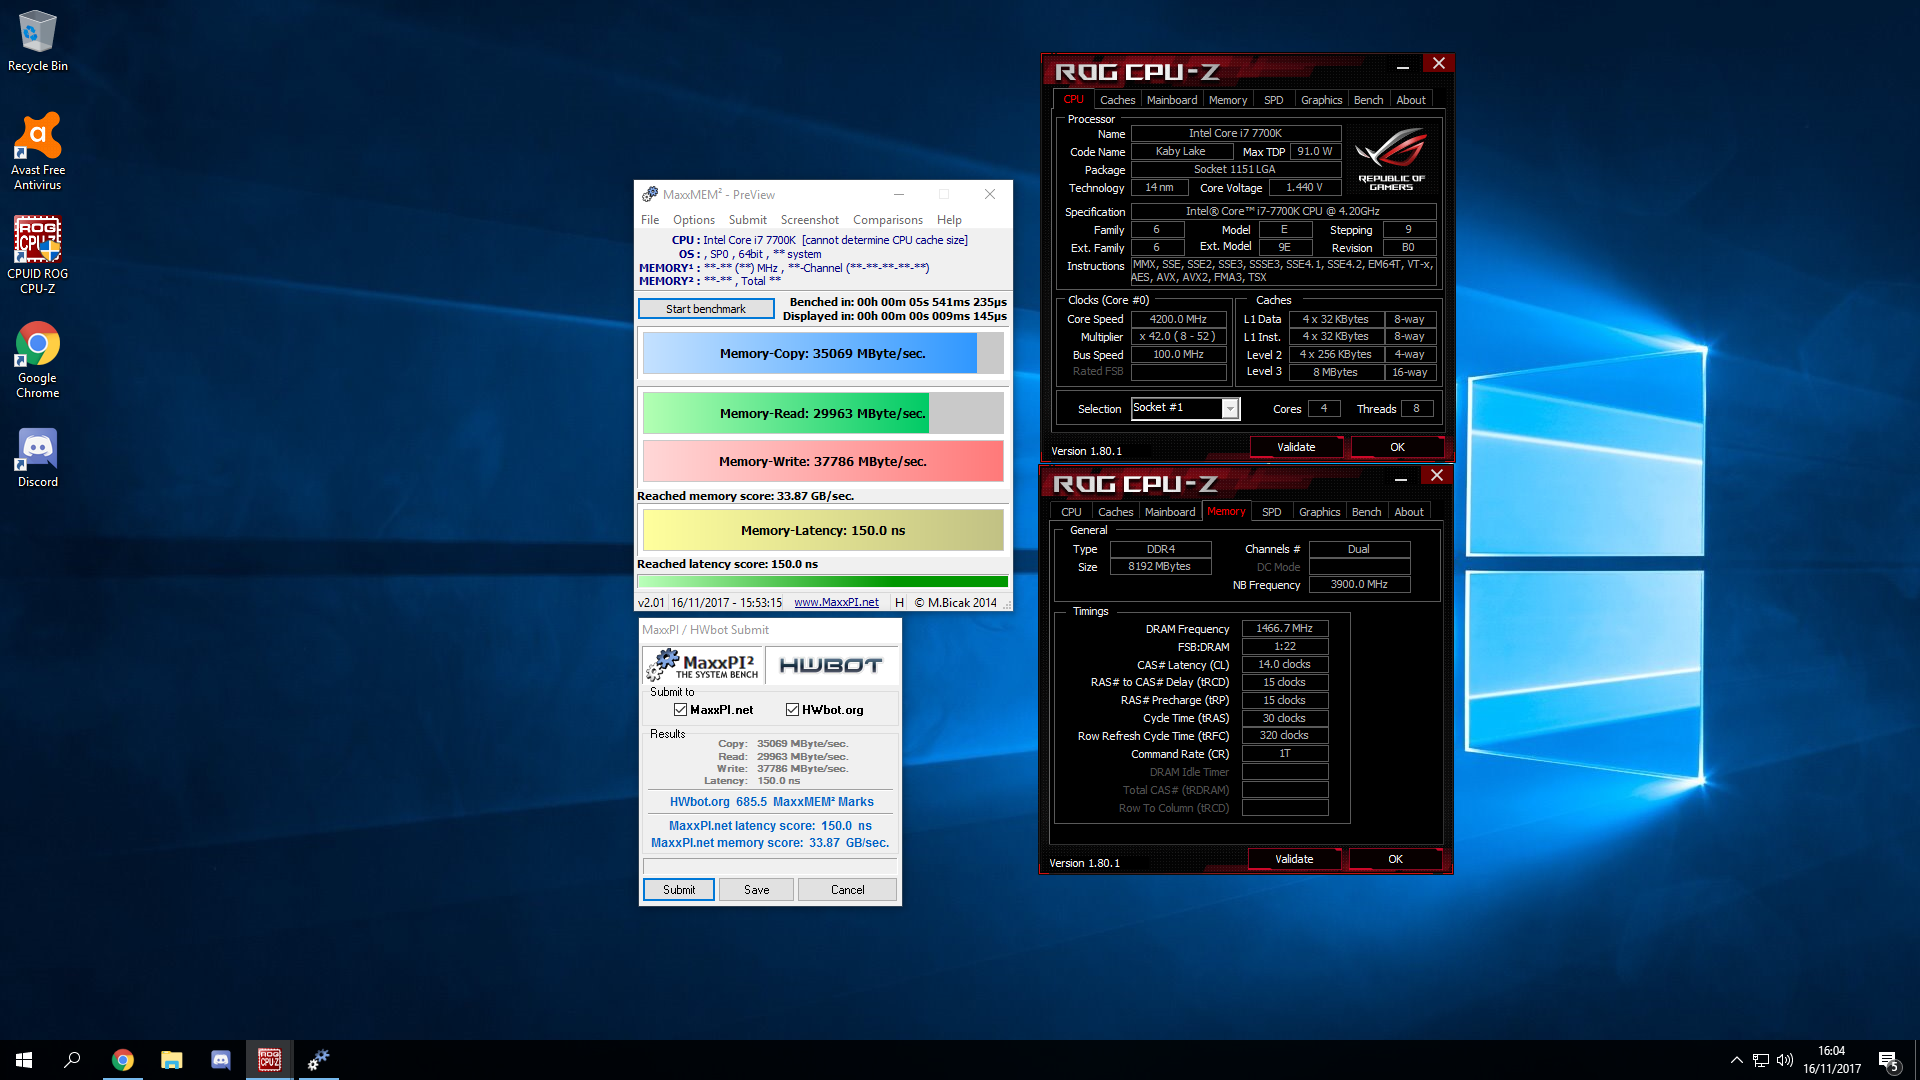Switch to CPU tab in lower CPU-Z window

1071,512
